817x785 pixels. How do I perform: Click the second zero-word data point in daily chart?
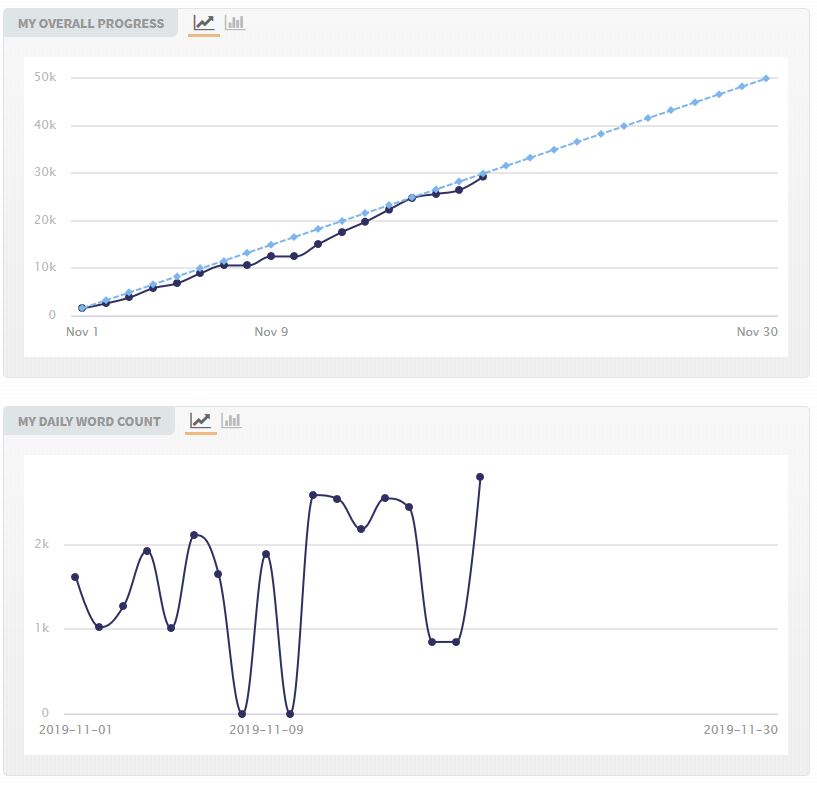(x=290, y=714)
